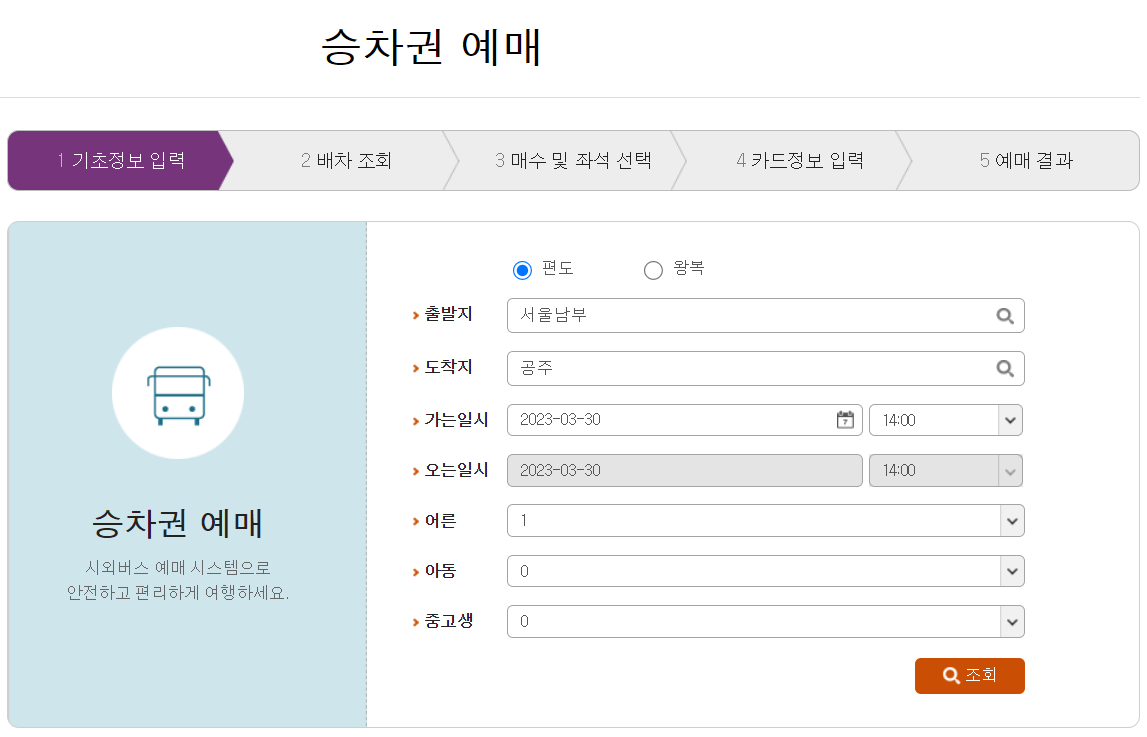Open the departure date calendar icon
This screenshot has height=737, width=1147.
pyautogui.click(x=845, y=420)
